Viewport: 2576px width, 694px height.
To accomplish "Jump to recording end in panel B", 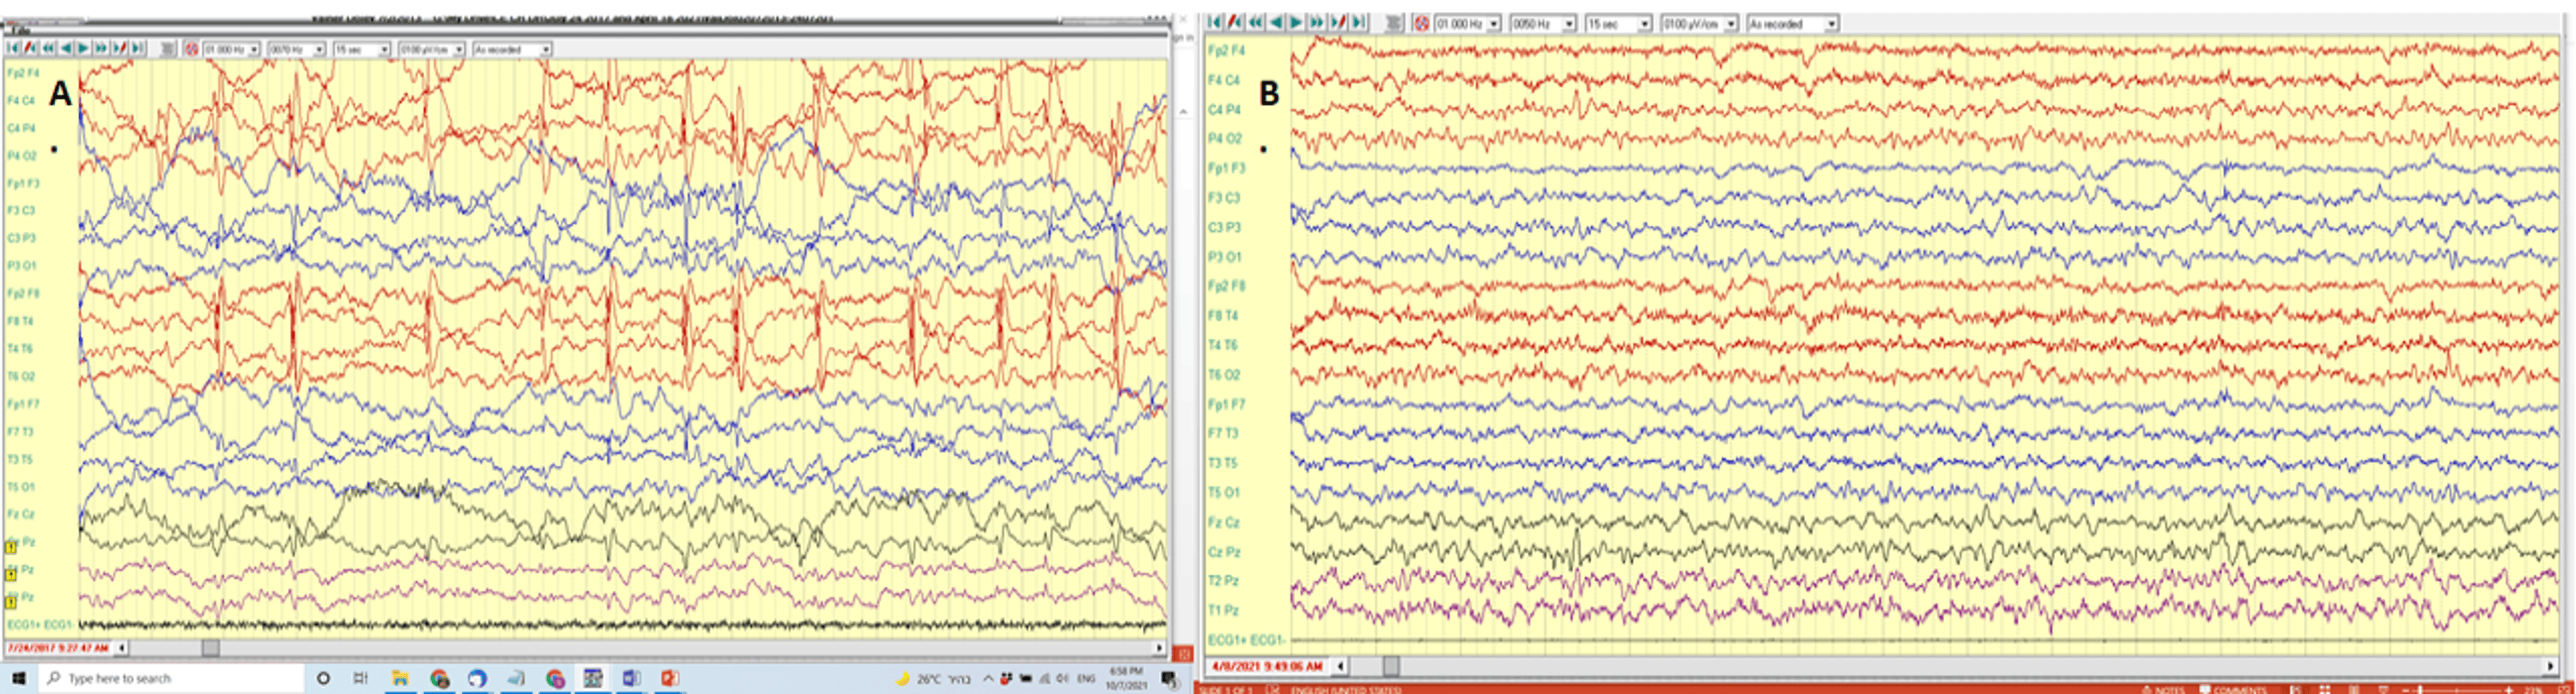I will coord(1358,22).
